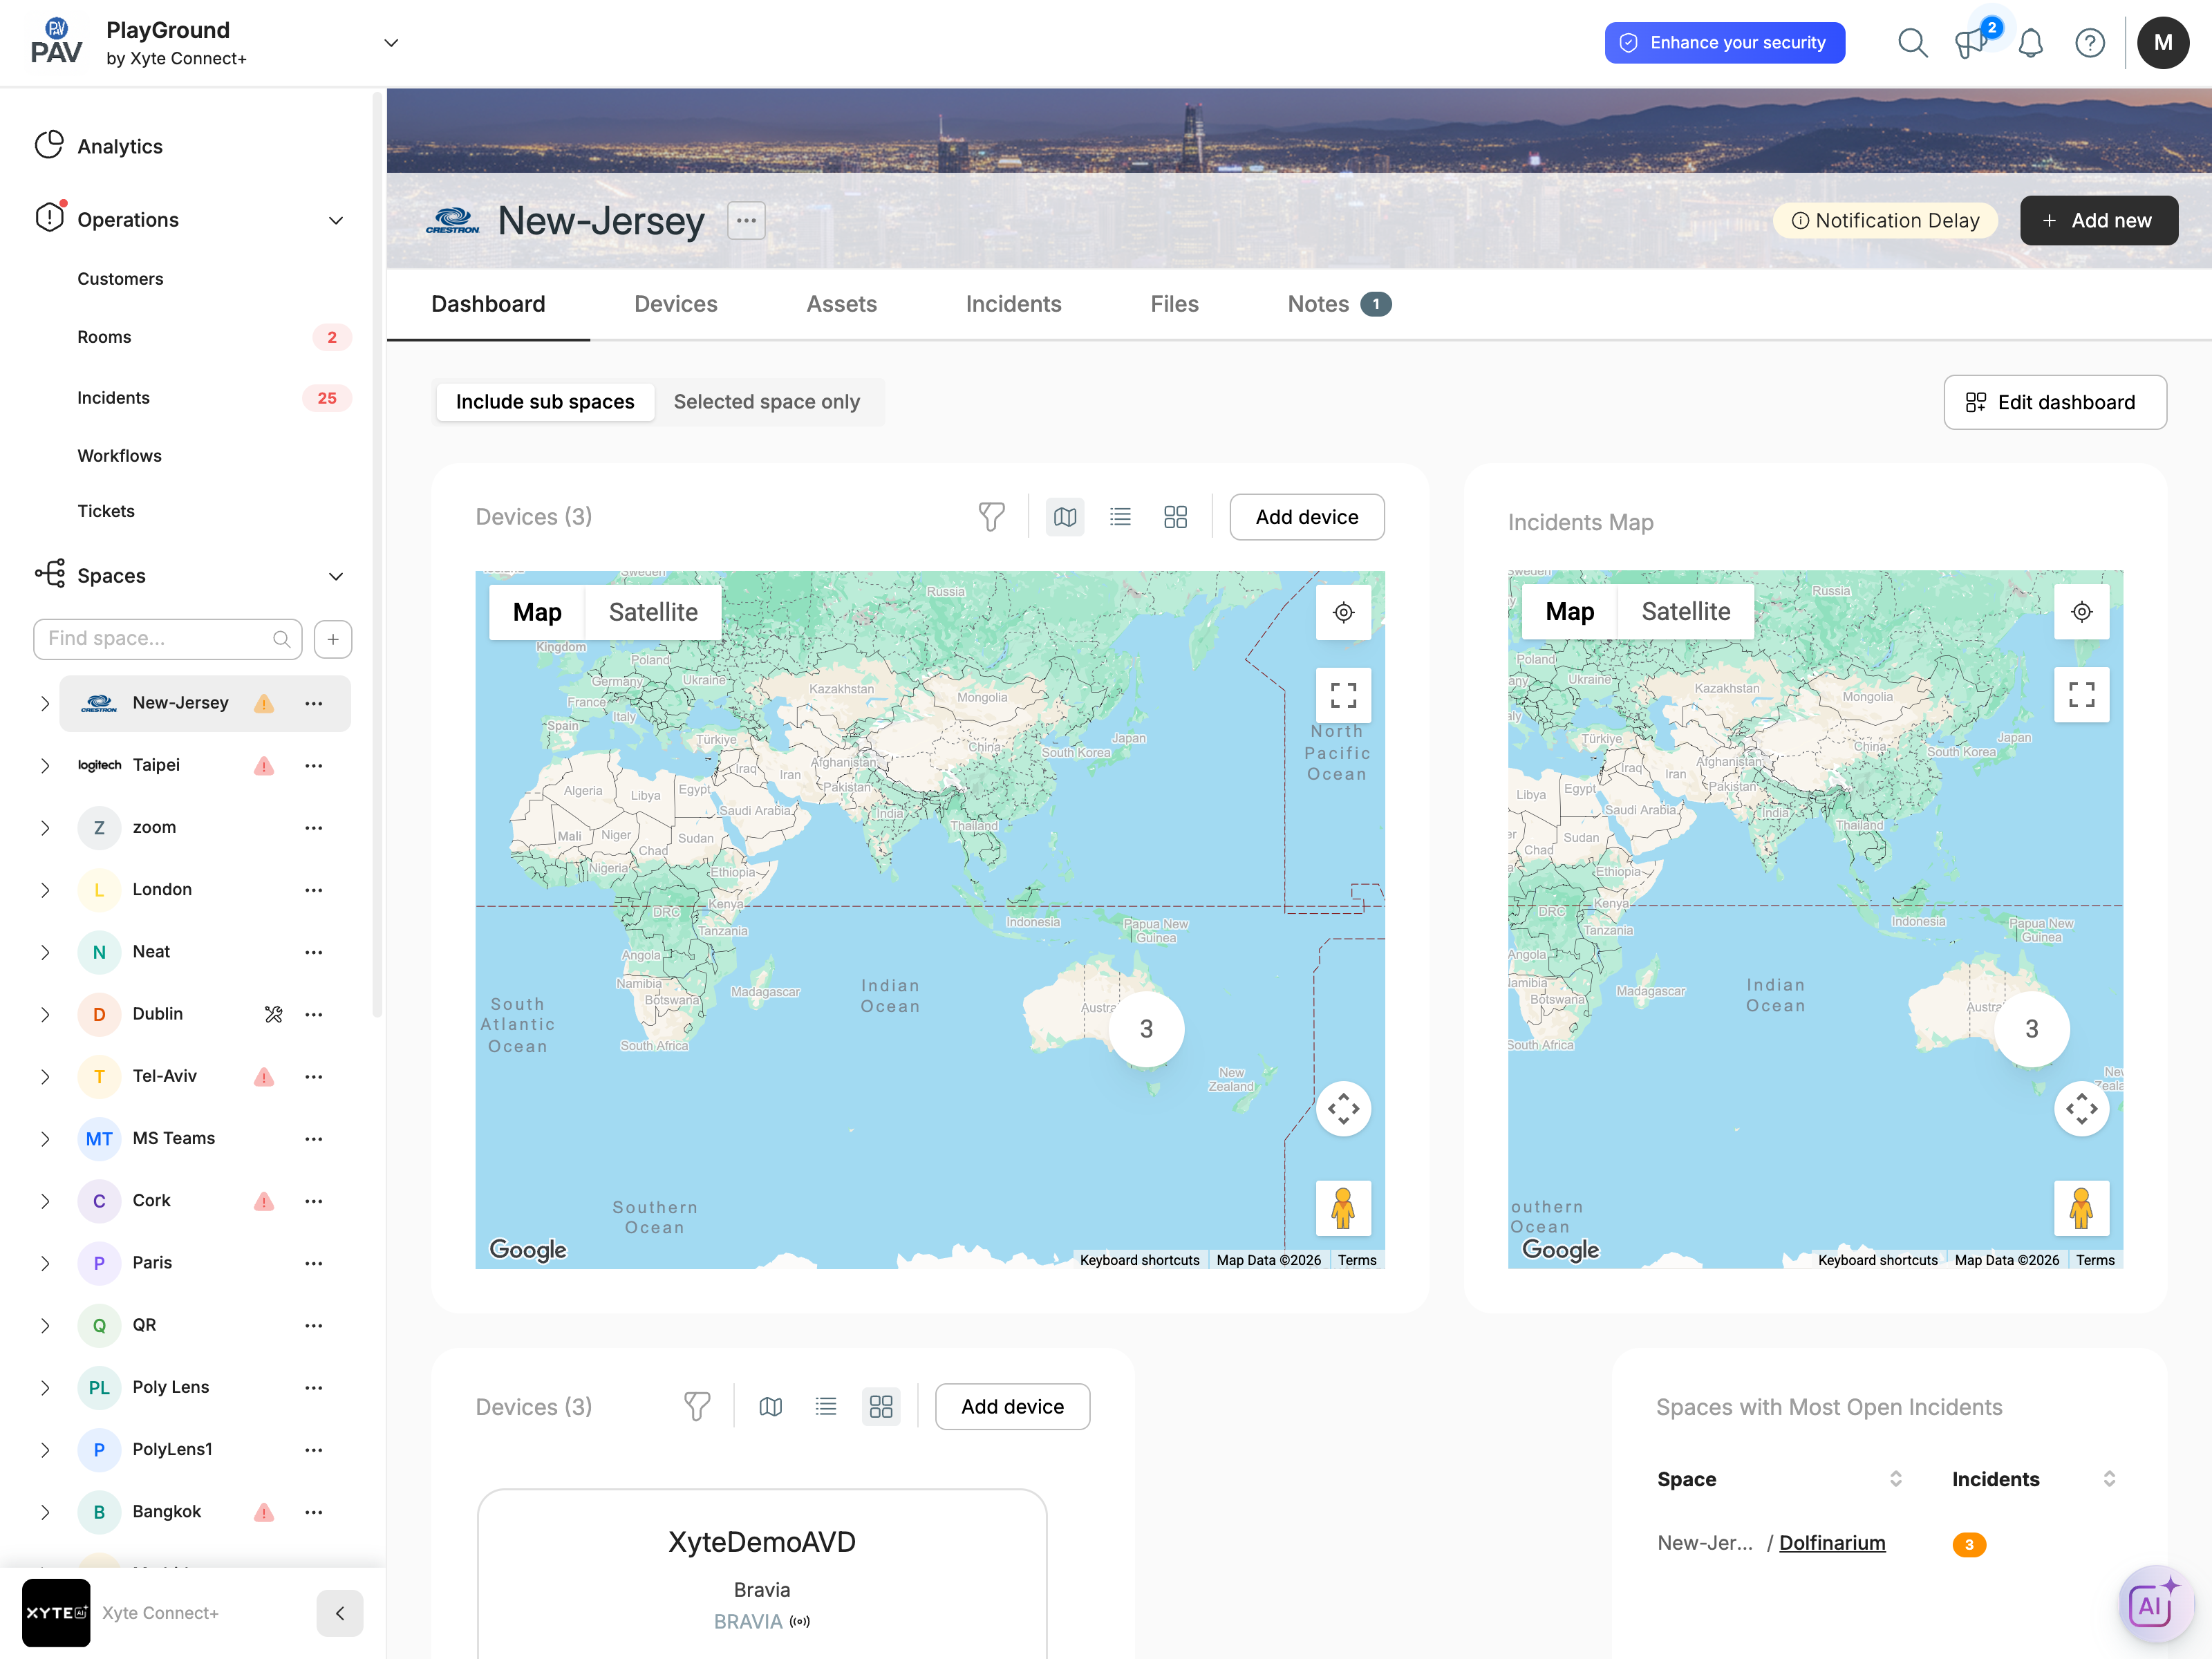
Task: Expand the London space tree
Action: (x=45, y=890)
